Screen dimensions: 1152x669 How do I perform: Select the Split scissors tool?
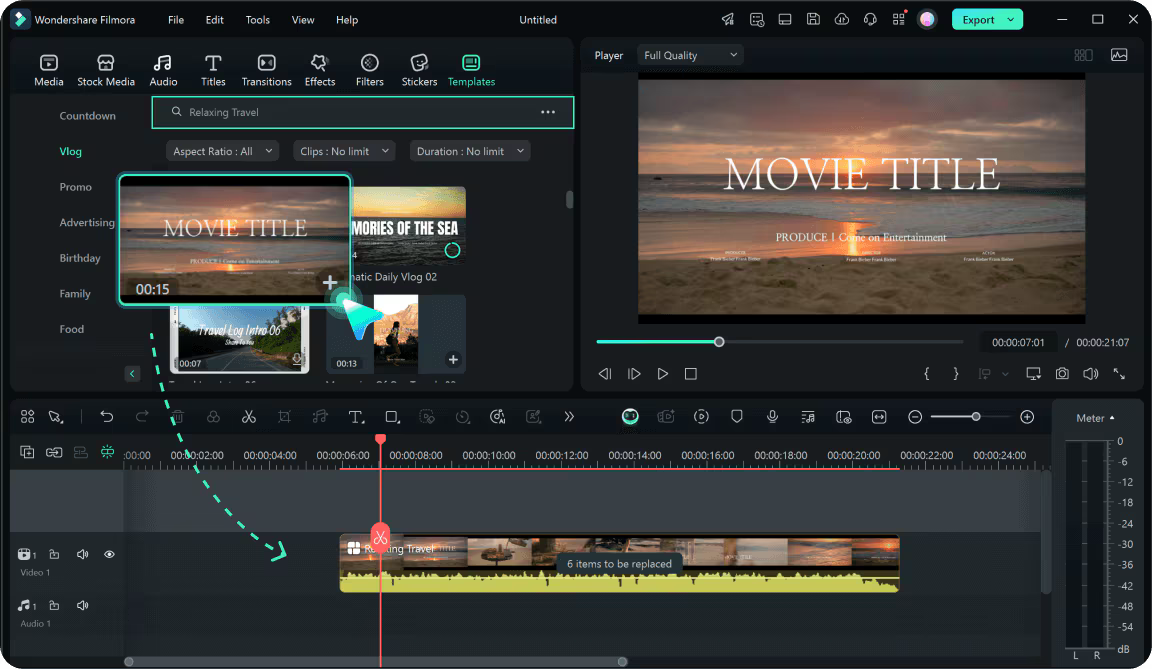point(249,417)
